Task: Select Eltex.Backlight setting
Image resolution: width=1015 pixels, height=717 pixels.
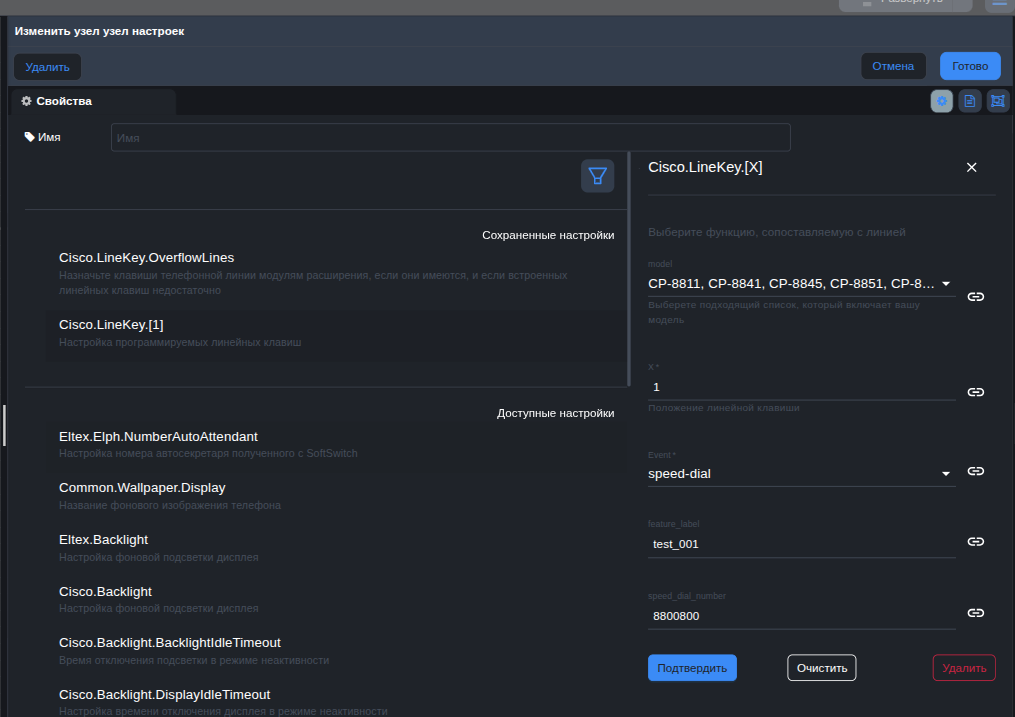Action: pyautogui.click(x=335, y=547)
